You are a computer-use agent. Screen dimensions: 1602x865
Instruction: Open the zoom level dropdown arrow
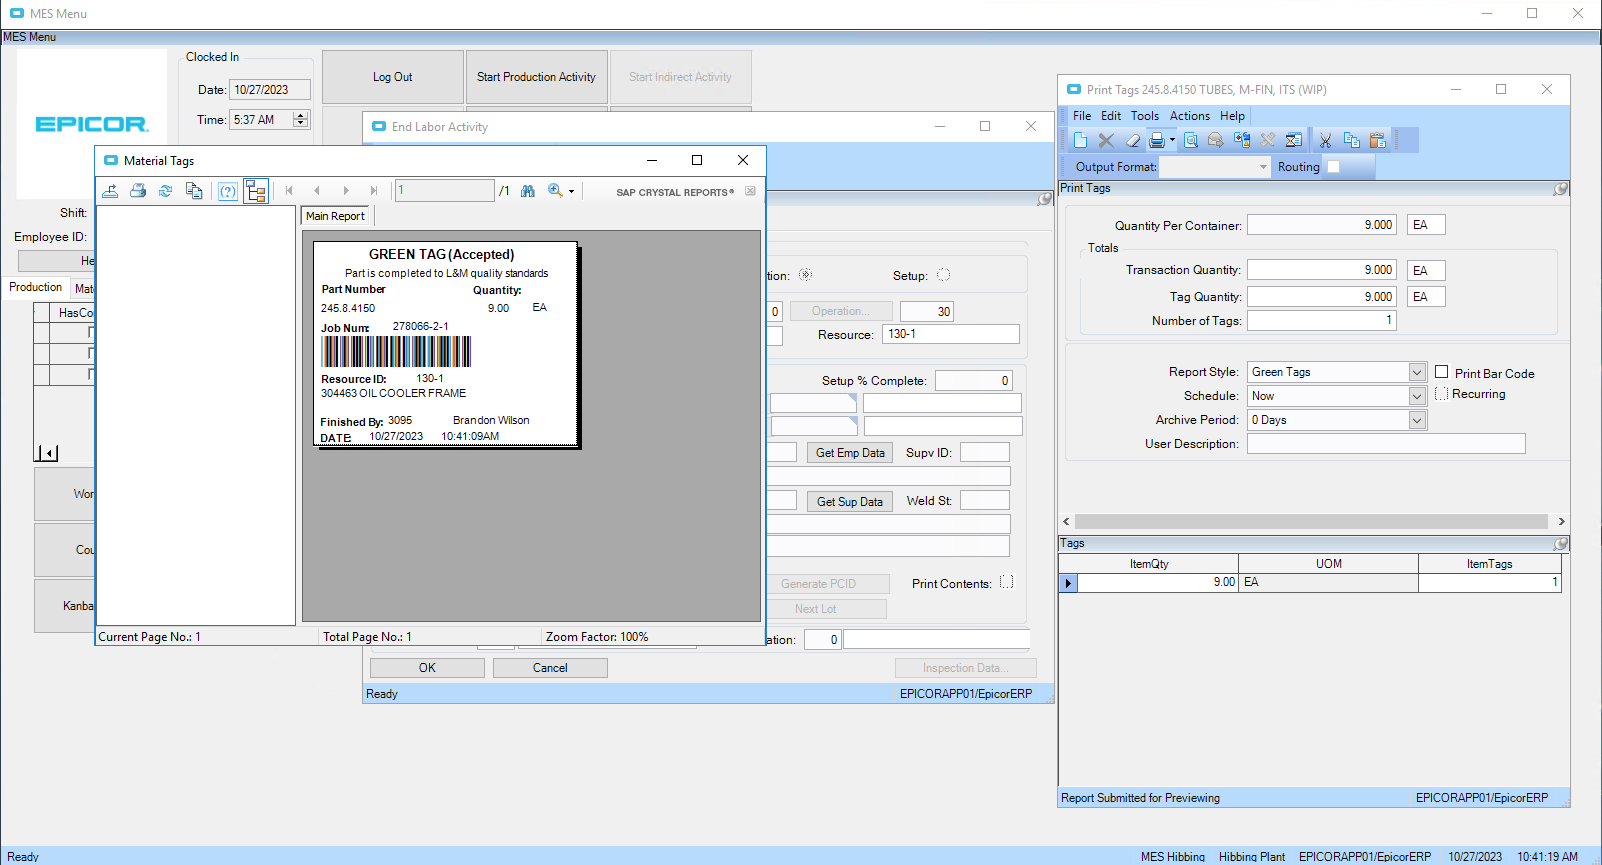pos(572,191)
